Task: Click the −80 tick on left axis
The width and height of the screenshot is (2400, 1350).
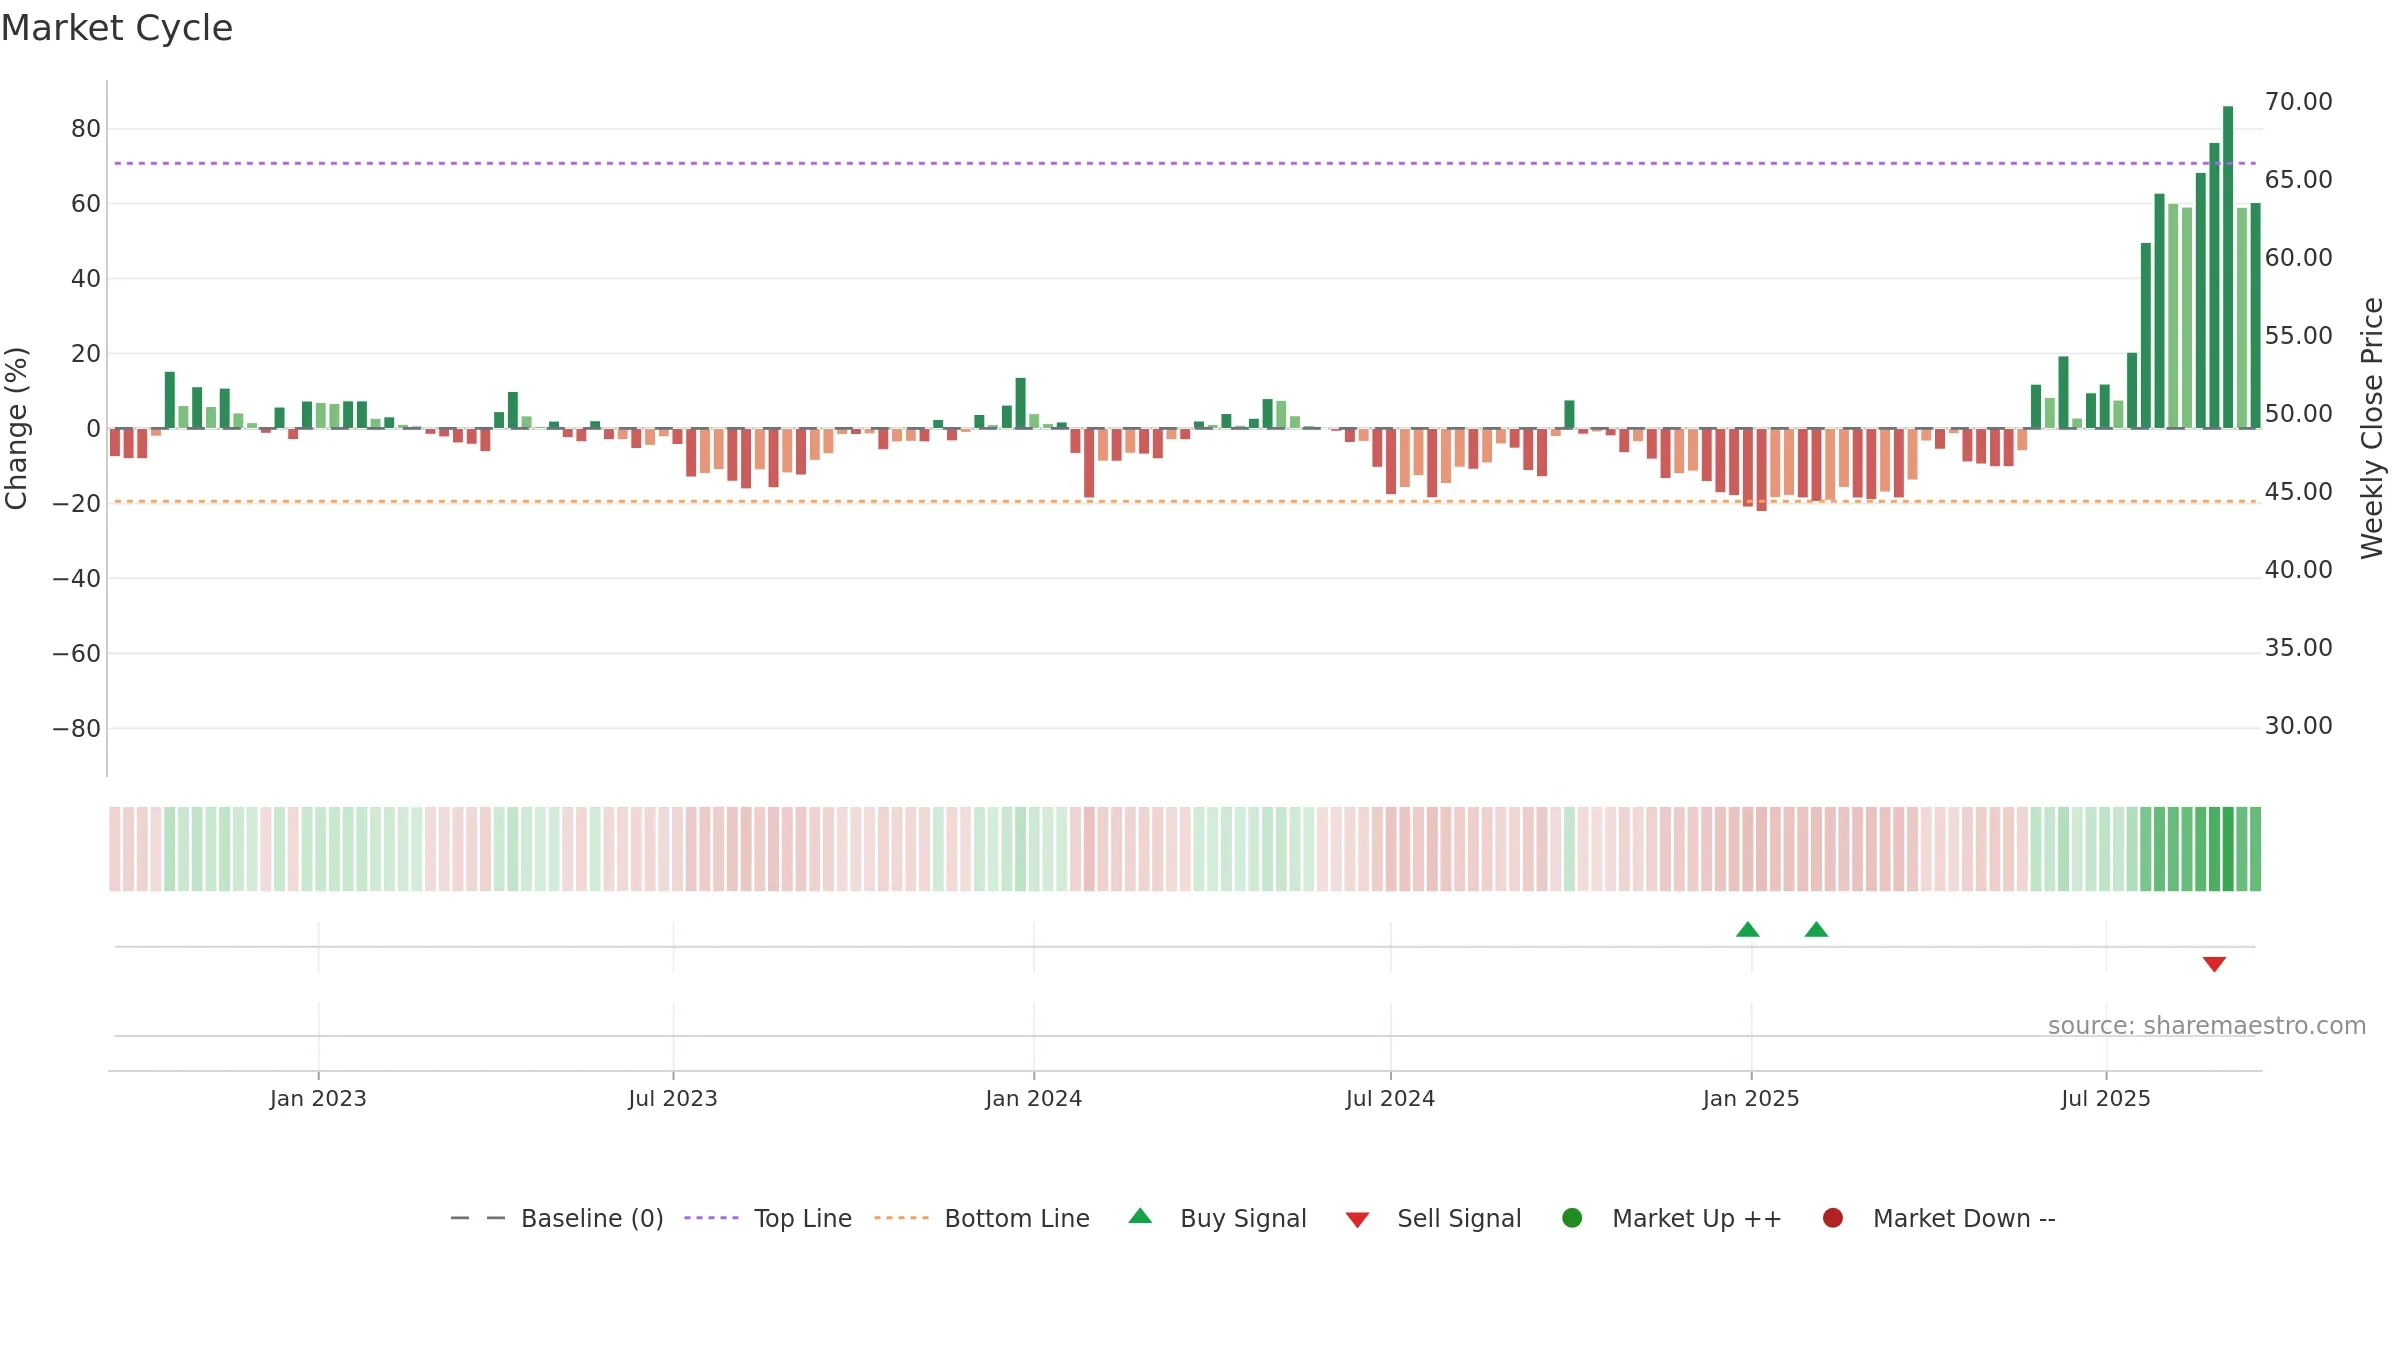Action: 77,728
